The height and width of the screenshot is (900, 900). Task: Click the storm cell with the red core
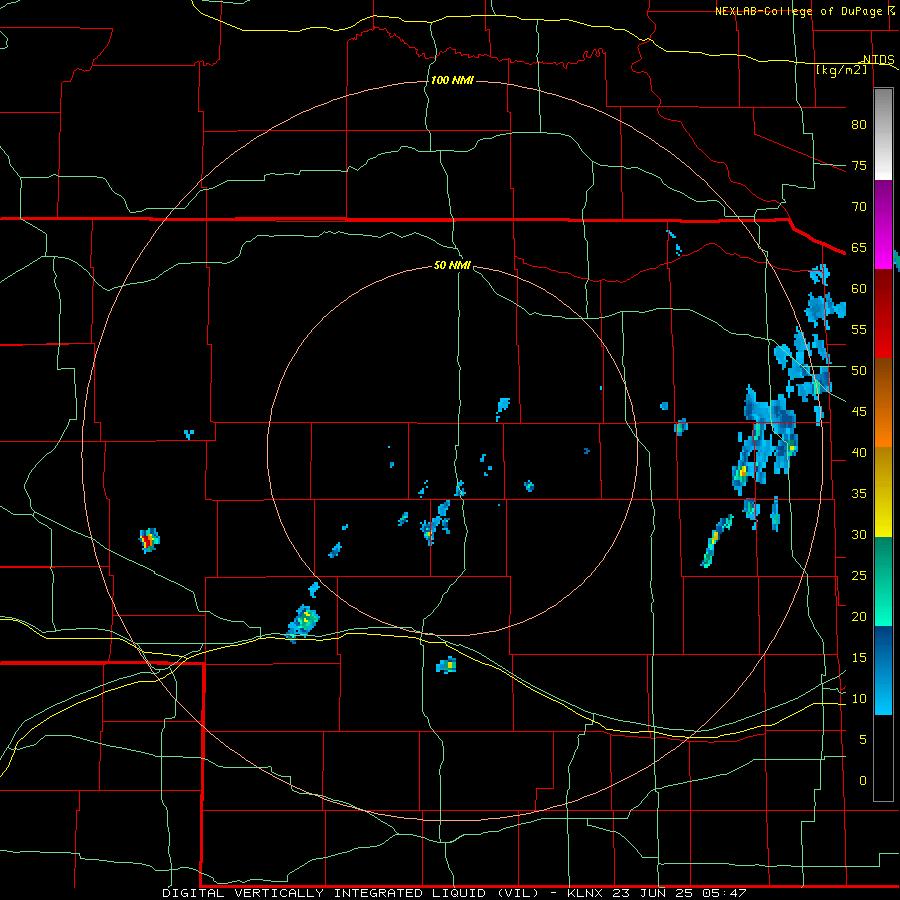[x=149, y=540]
